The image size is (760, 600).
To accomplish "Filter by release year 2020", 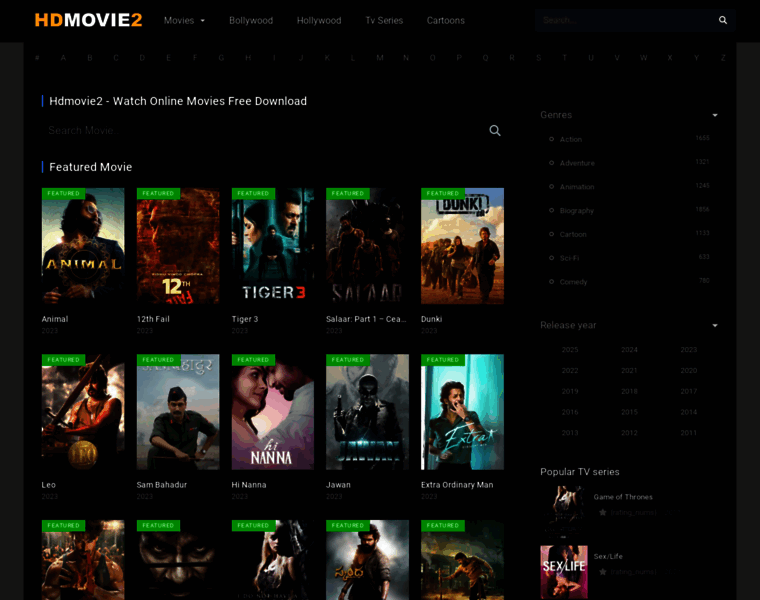I will pos(689,370).
